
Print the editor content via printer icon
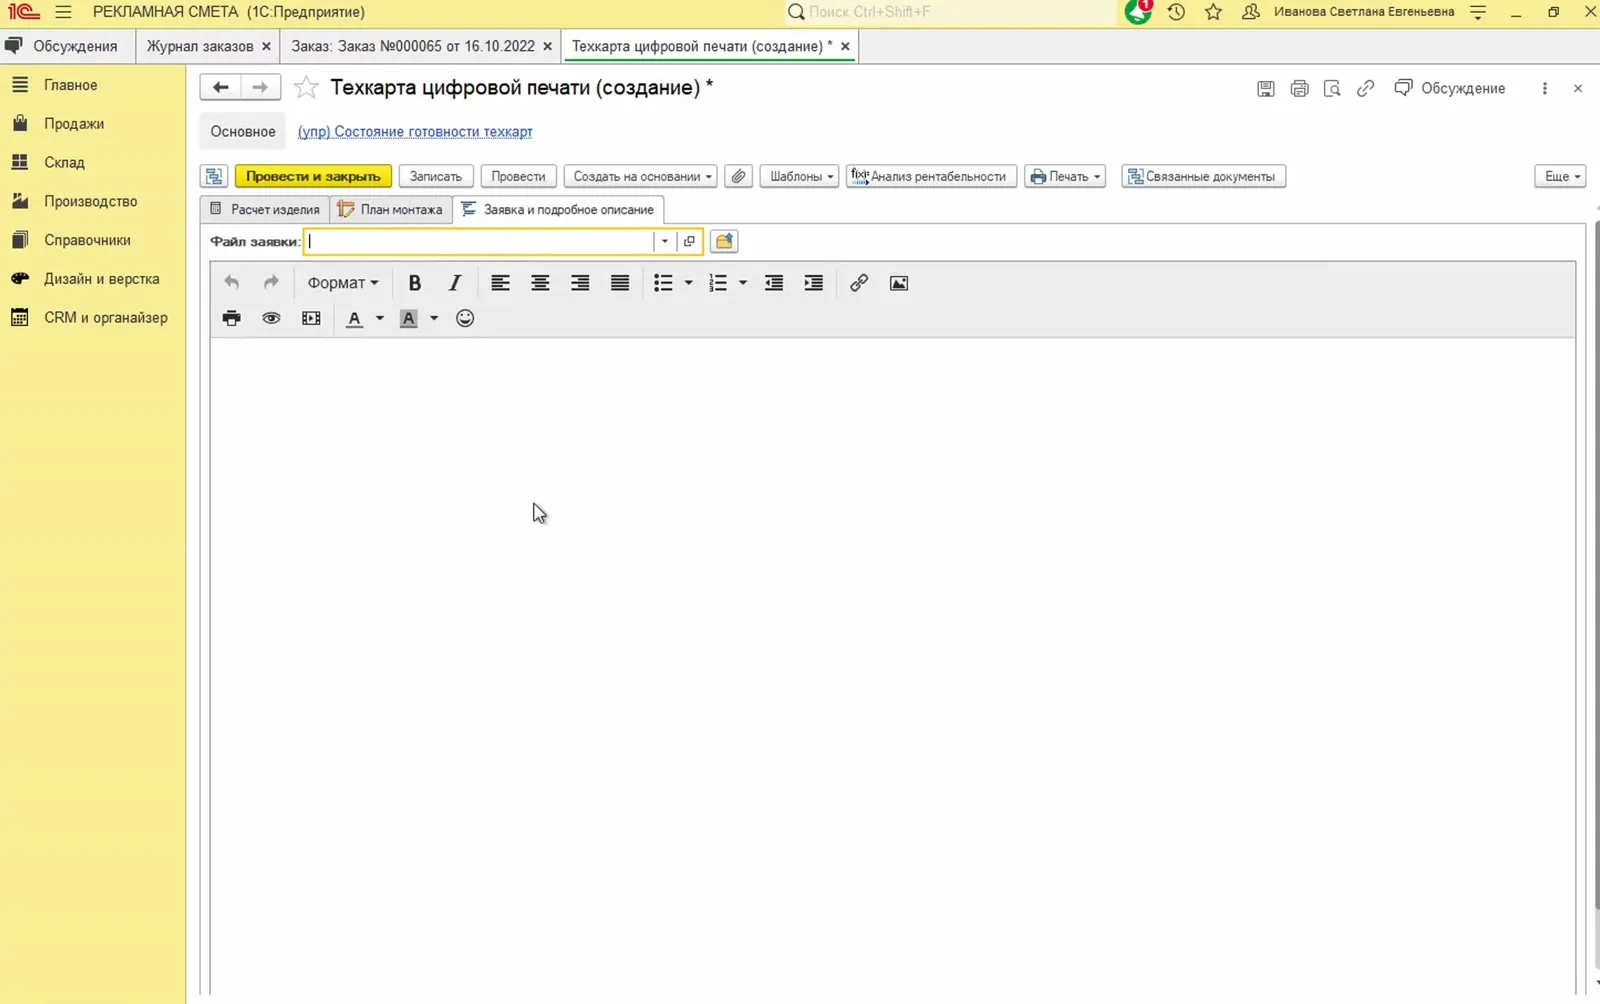231,318
